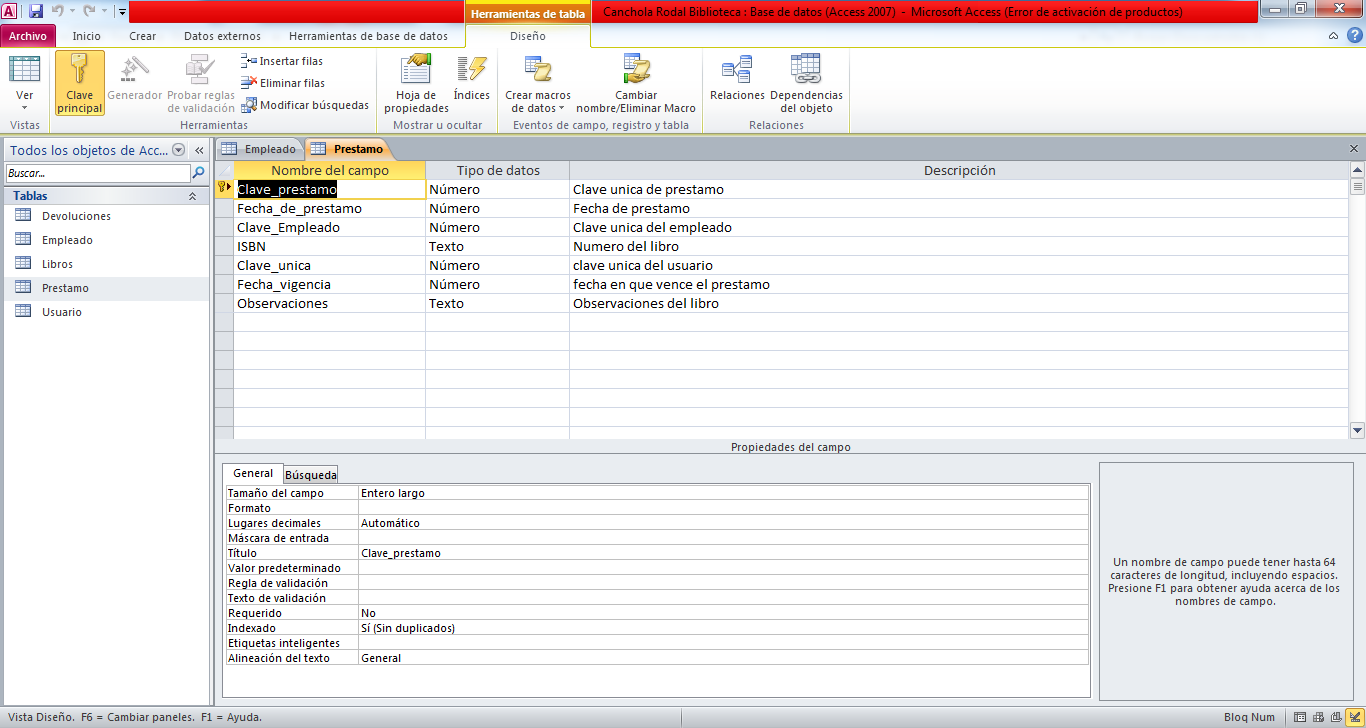Open Customize Quick Access Toolbar arrow
The height and width of the screenshot is (728, 1366).
point(122,12)
